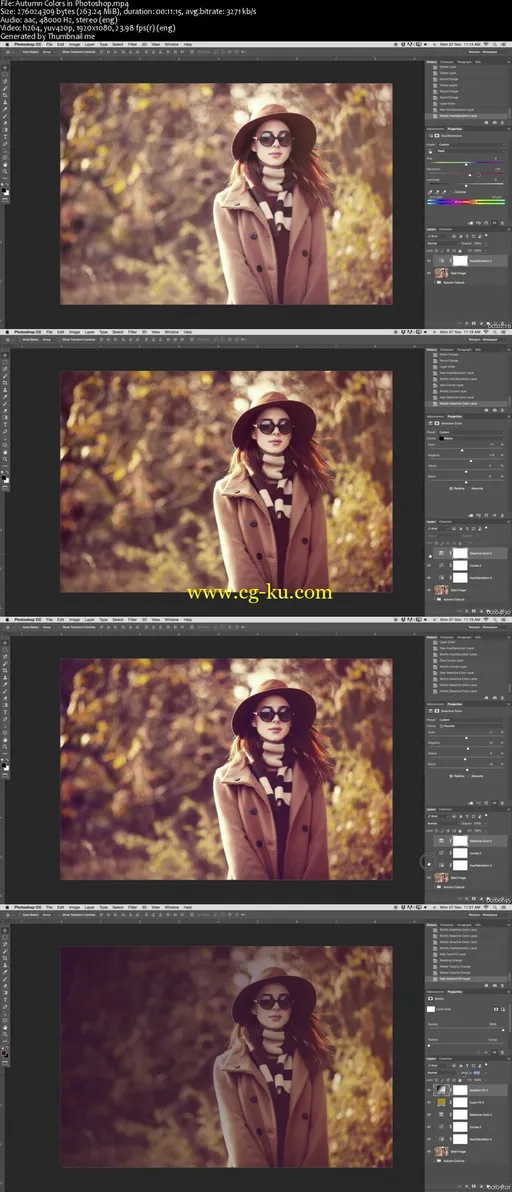Click lock all icon in Gradient Fill screenshot Layers
512x1192 pixels.
click(460, 1080)
